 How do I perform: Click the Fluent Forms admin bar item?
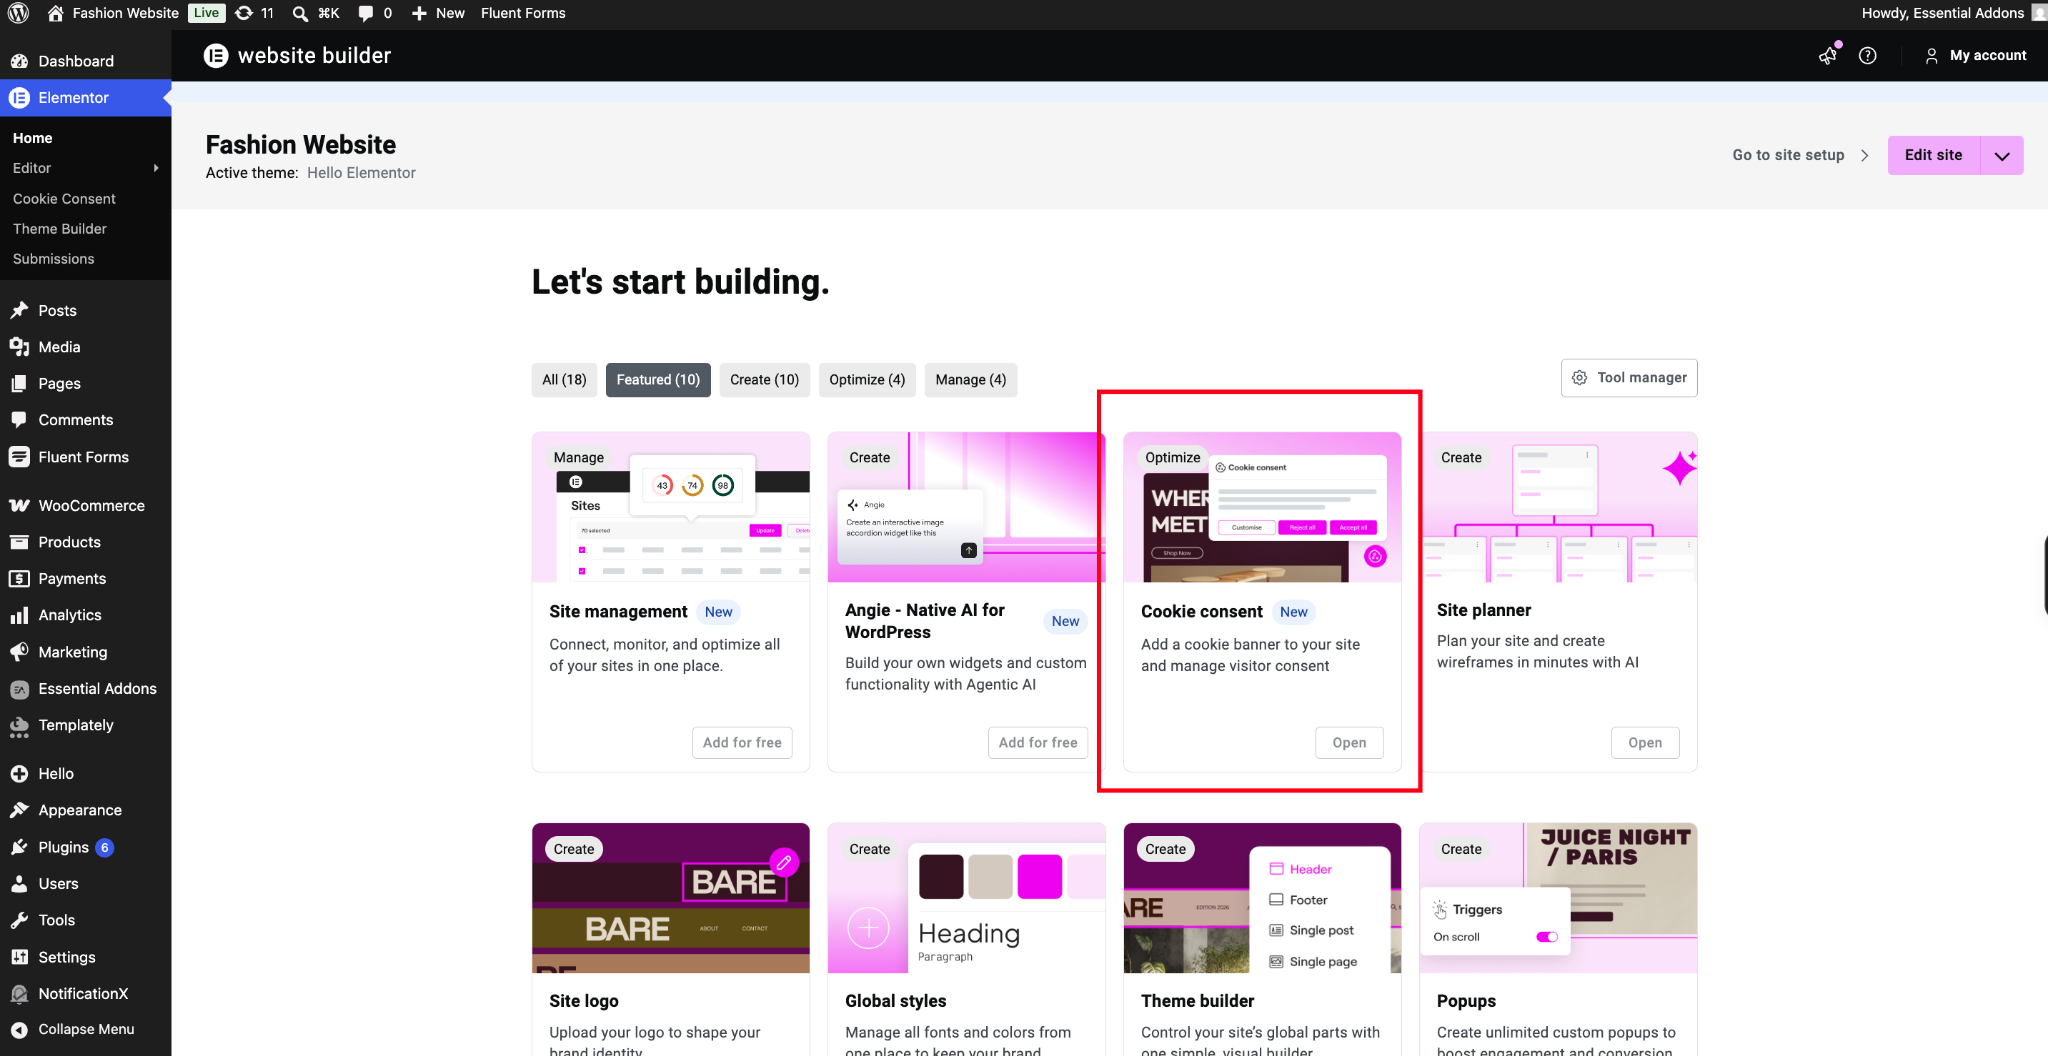(x=523, y=13)
